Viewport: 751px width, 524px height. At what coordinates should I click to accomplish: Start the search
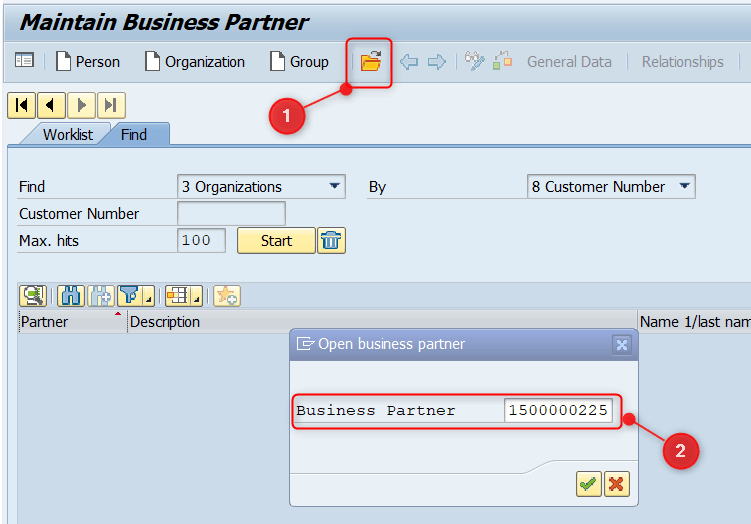tap(276, 240)
